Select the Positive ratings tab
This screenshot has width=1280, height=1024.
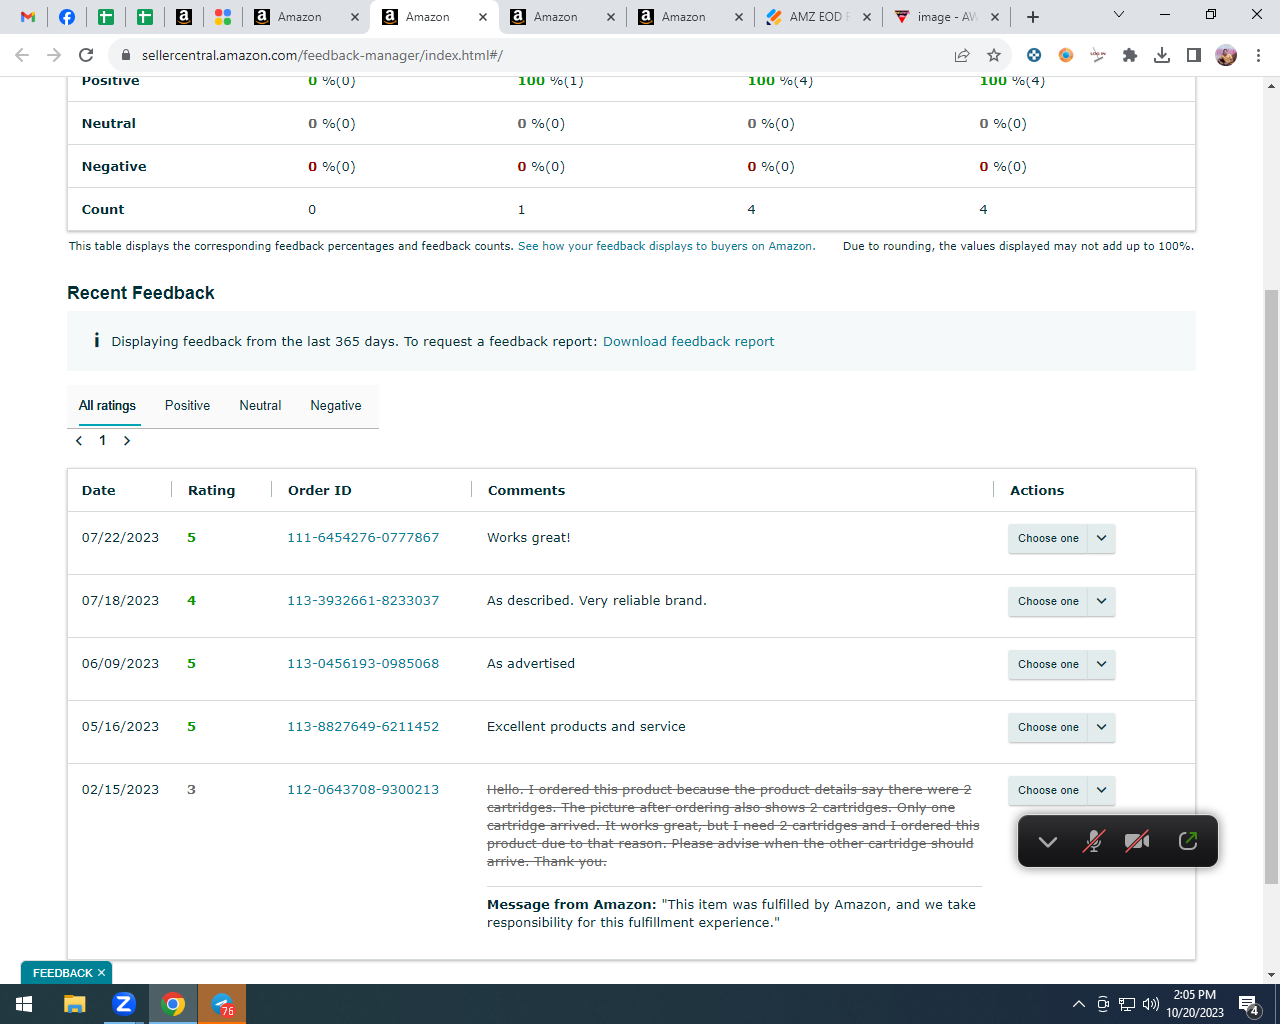(x=187, y=406)
